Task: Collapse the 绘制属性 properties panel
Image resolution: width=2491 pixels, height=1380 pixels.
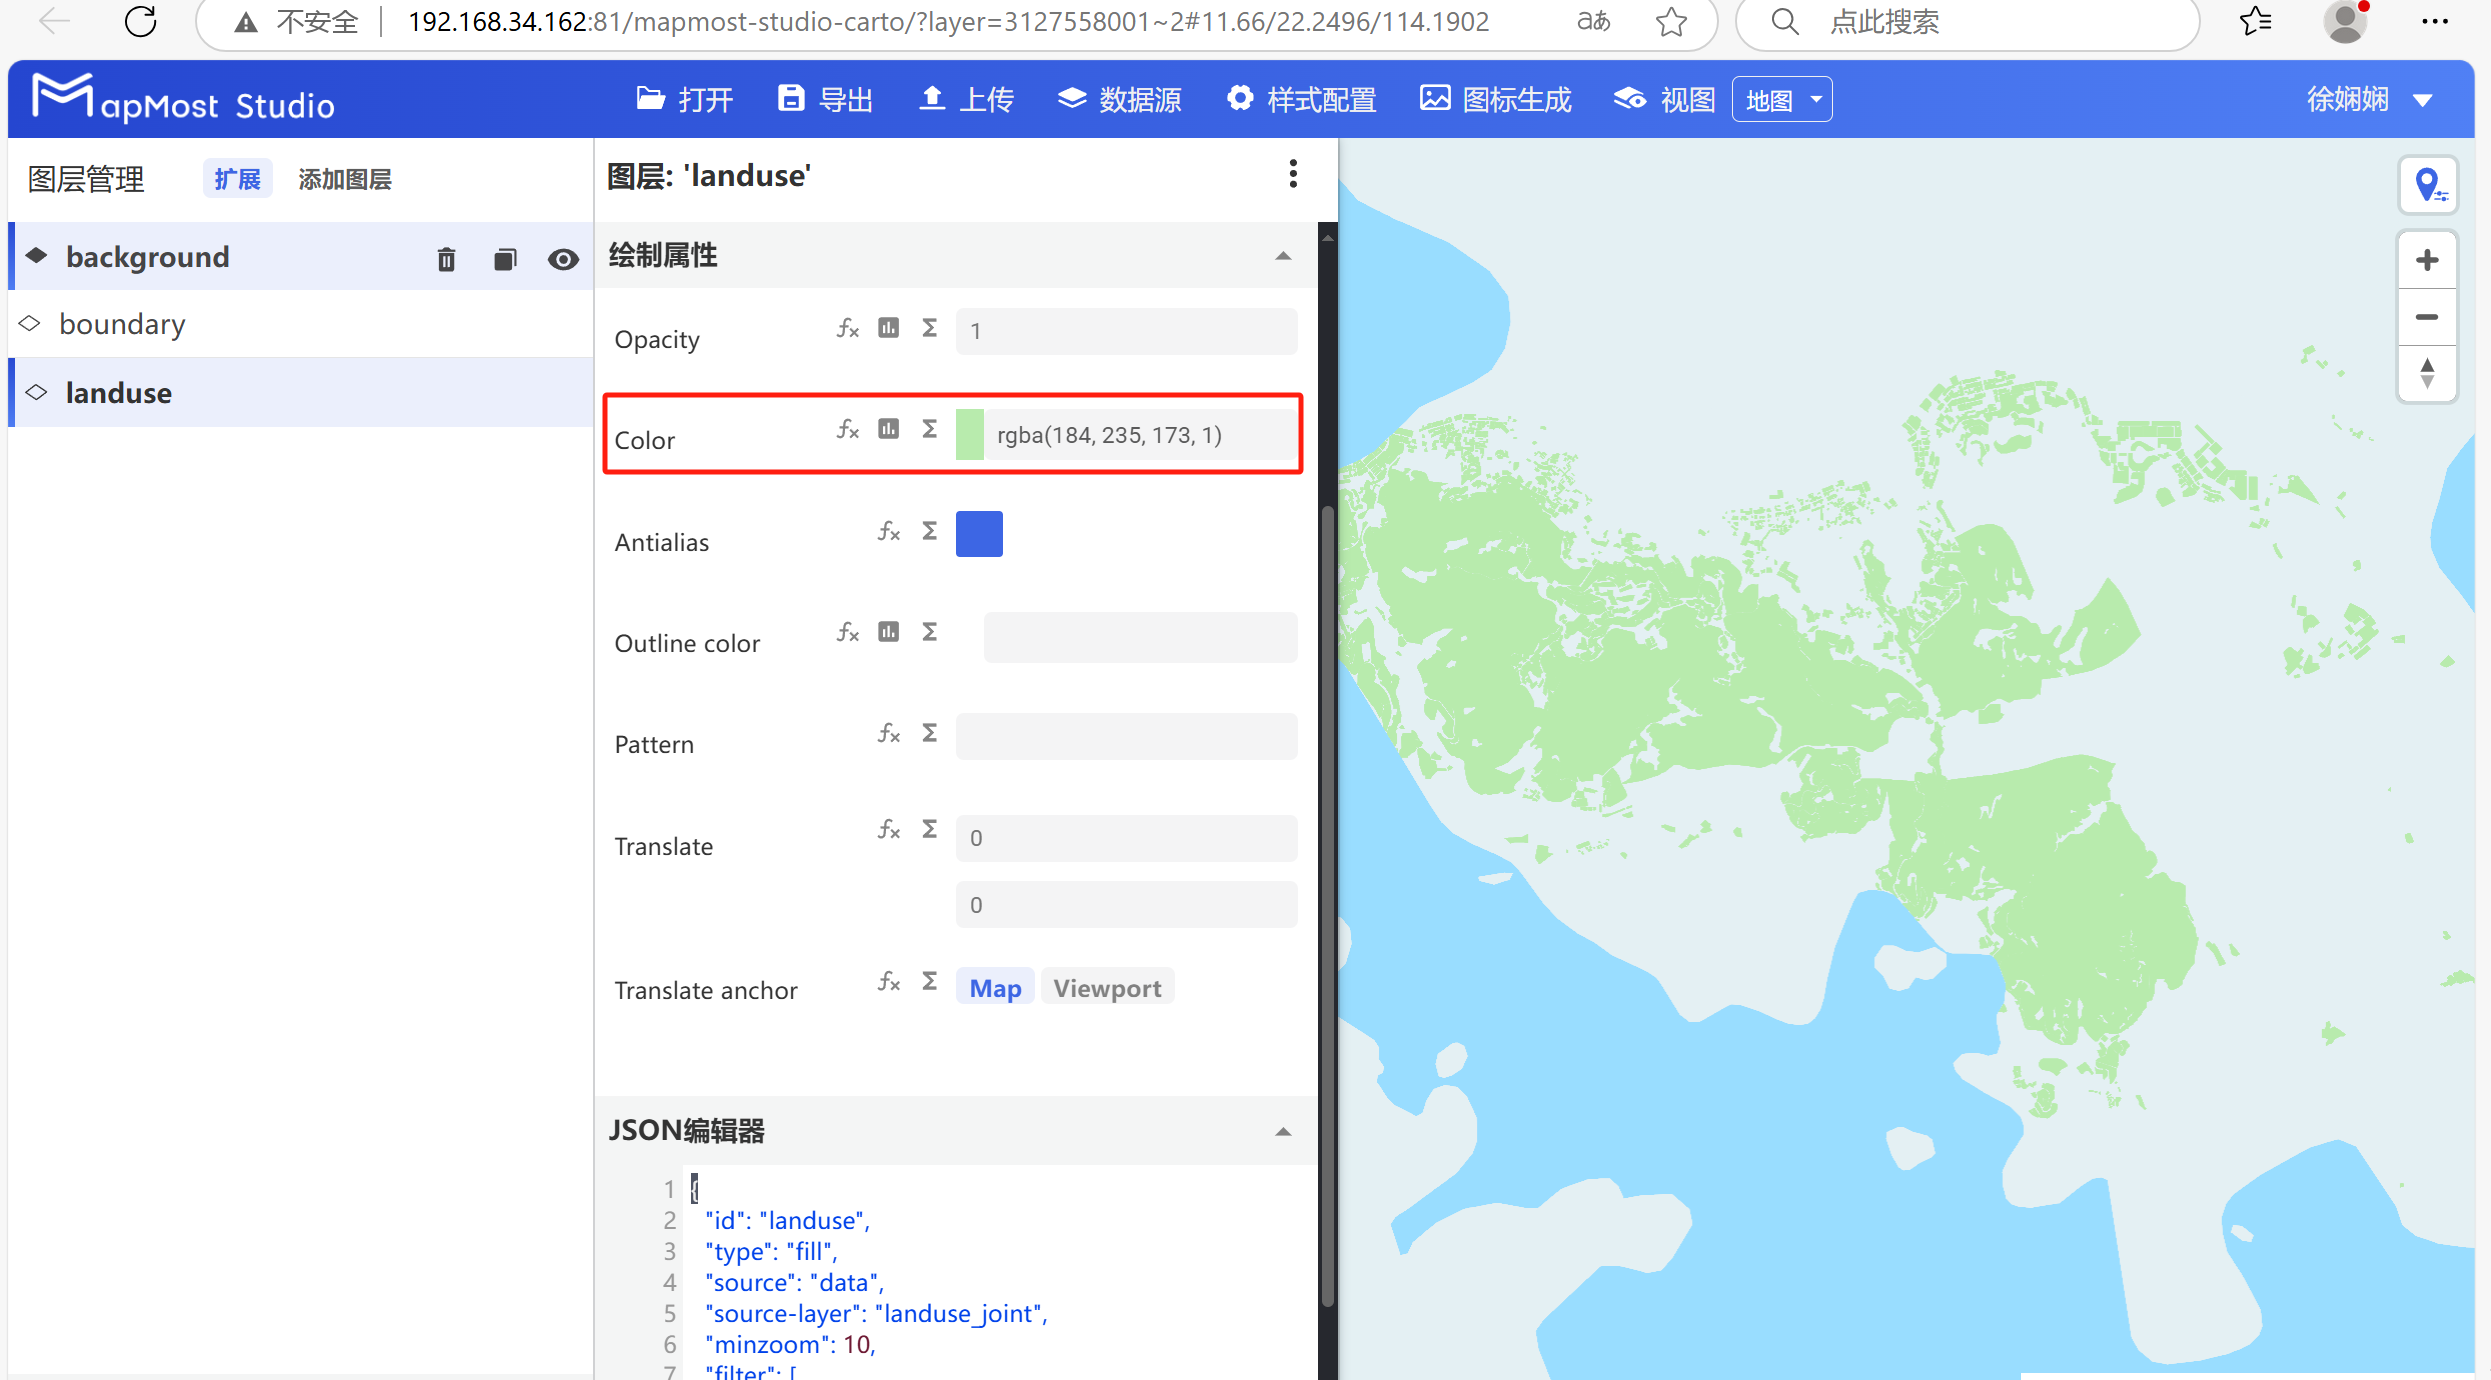Action: click(x=1283, y=257)
